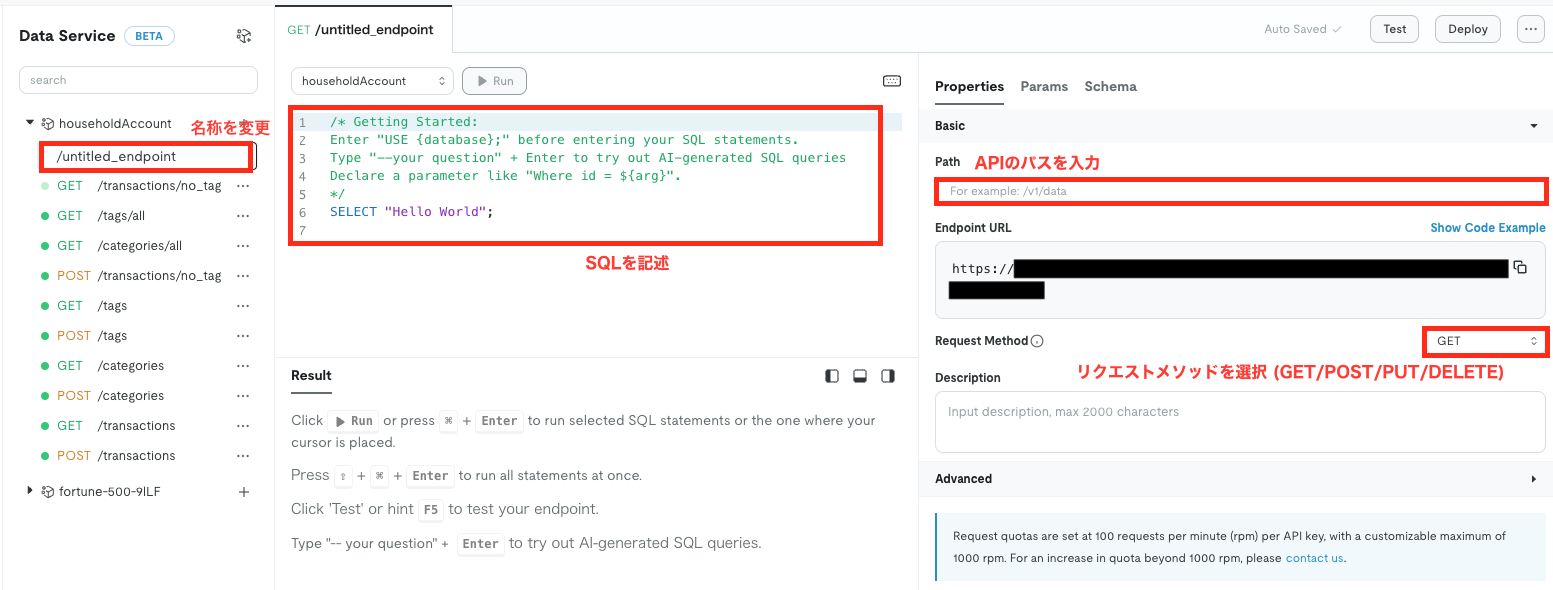Expand the fortune-500-9ILF tree node
Image resolution: width=1553 pixels, height=590 pixels.
click(x=30, y=491)
